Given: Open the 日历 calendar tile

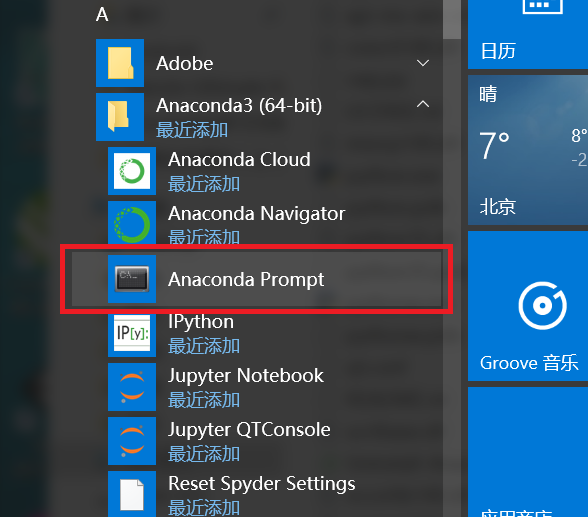Looking at the screenshot, I should pos(528,34).
